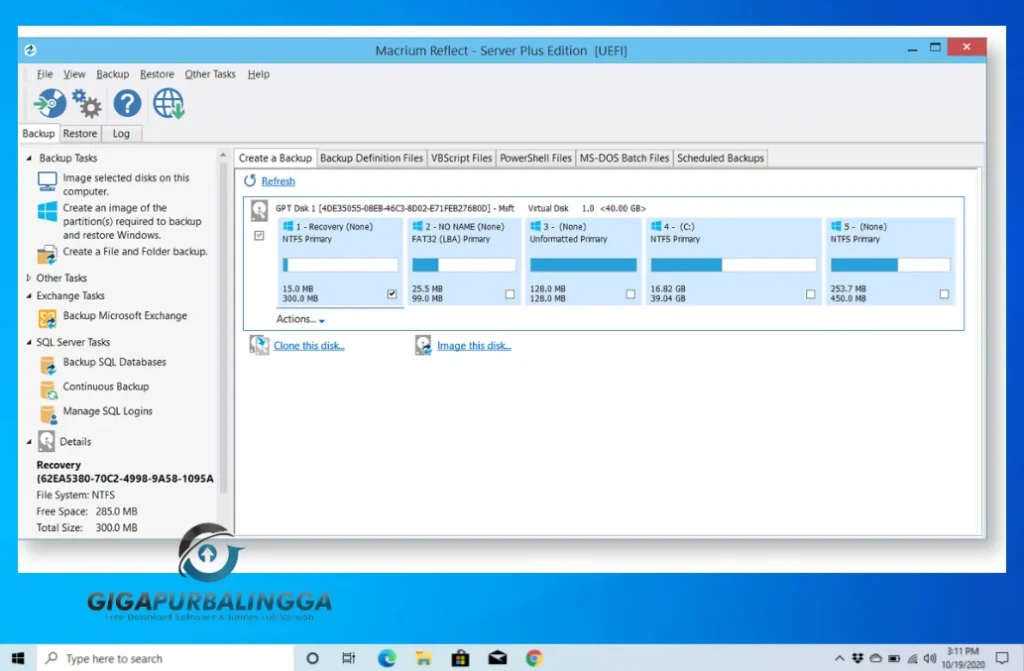Image resolution: width=1024 pixels, height=671 pixels.
Task: Uncheck the Recovery partition checkbox
Action: [393, 294]
